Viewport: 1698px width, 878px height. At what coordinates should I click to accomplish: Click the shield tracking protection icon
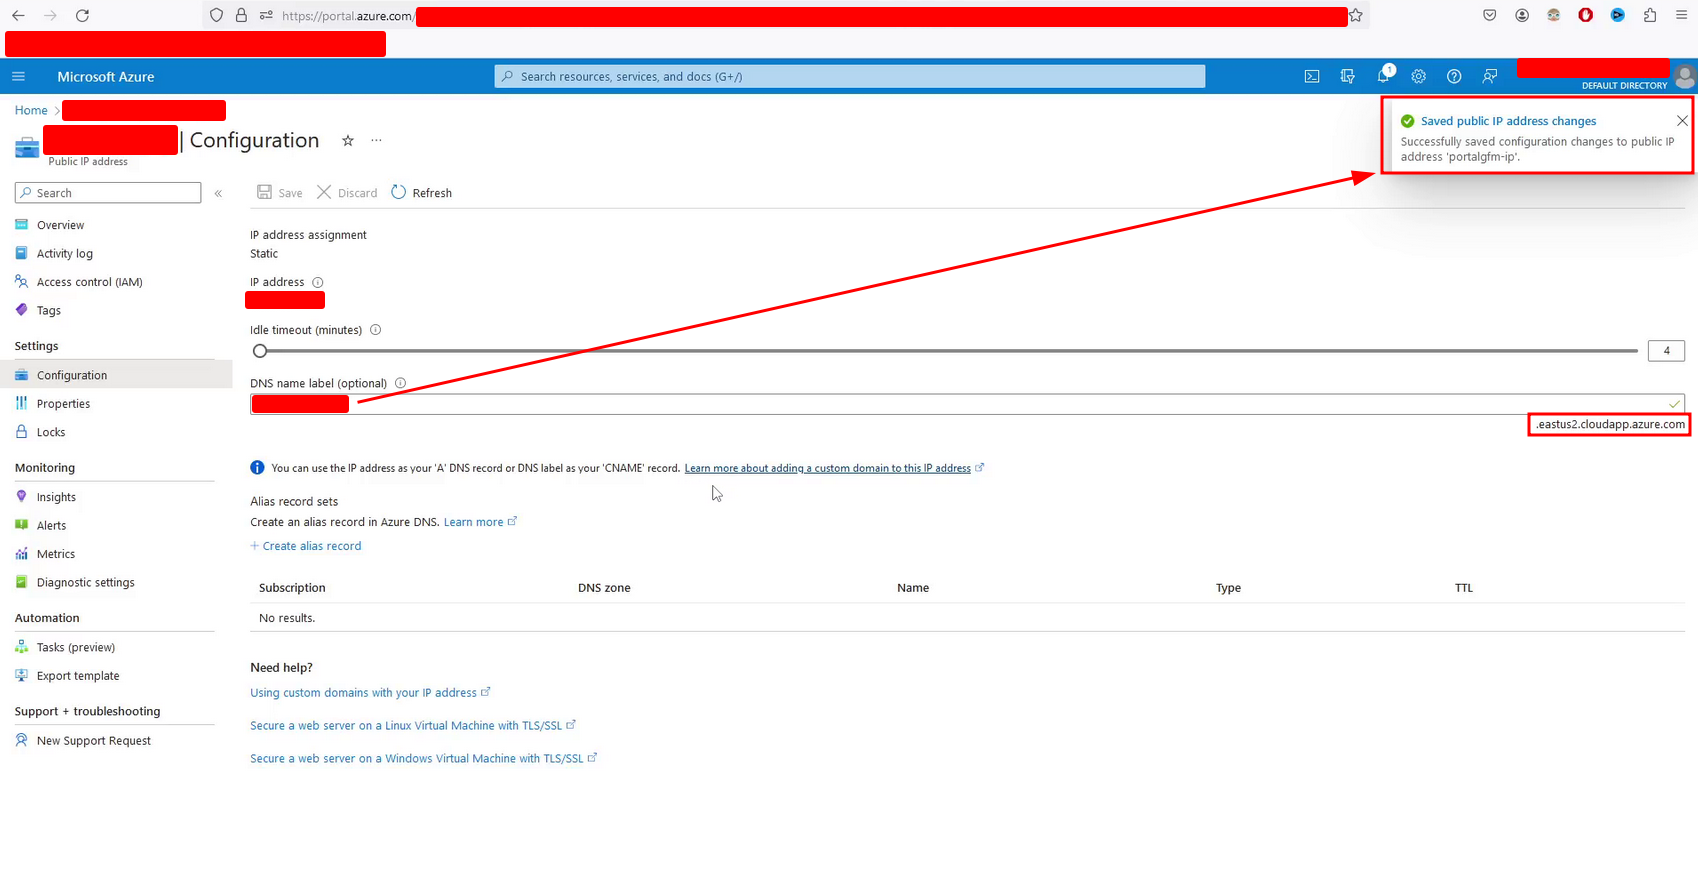pos(216,15)
